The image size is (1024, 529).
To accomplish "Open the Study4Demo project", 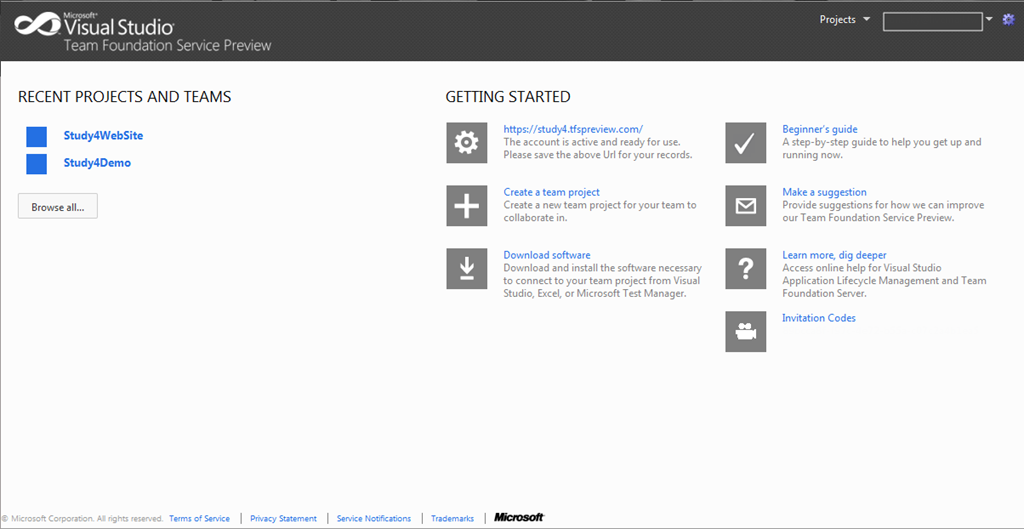I will click(x=97, y=163).
